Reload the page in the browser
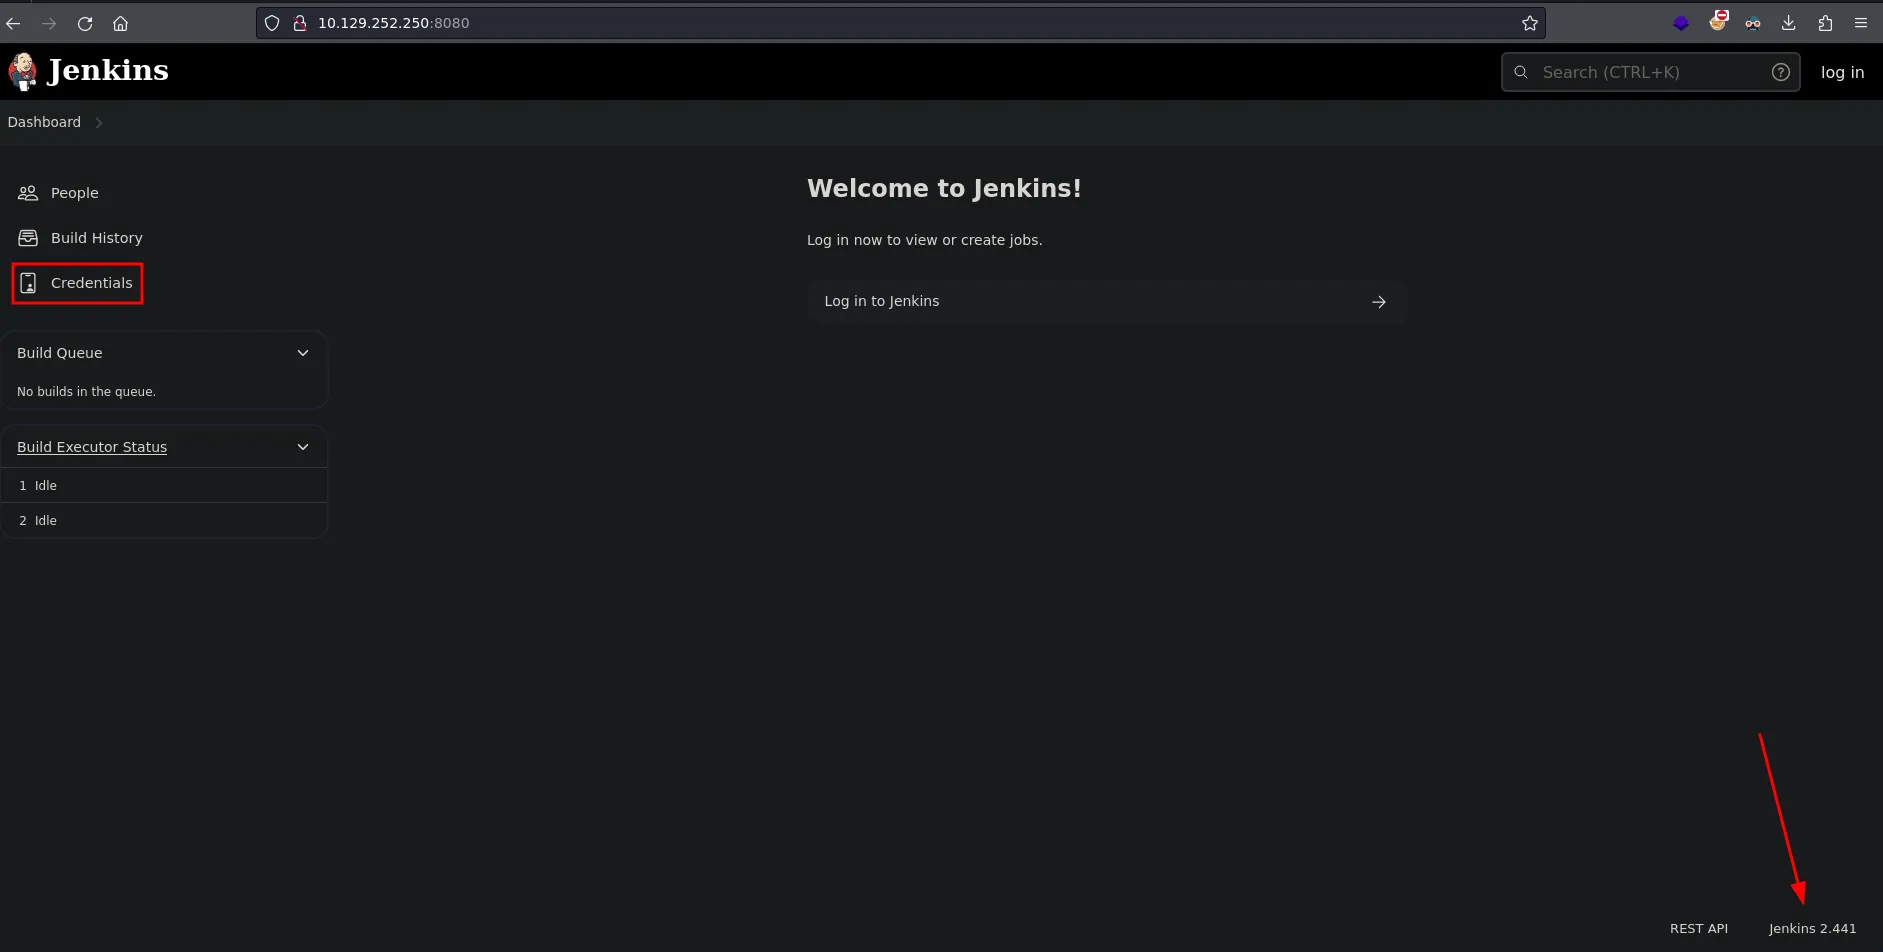This screenshot has width=1883, height=952. 85,23
